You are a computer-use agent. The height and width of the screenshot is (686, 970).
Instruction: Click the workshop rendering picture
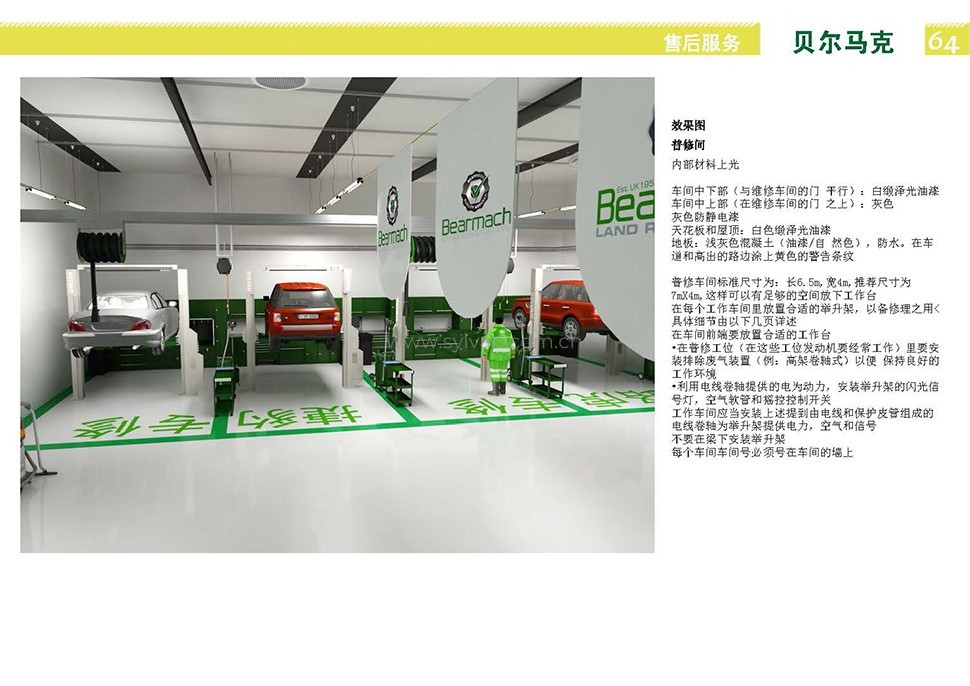tap(337, 315)
